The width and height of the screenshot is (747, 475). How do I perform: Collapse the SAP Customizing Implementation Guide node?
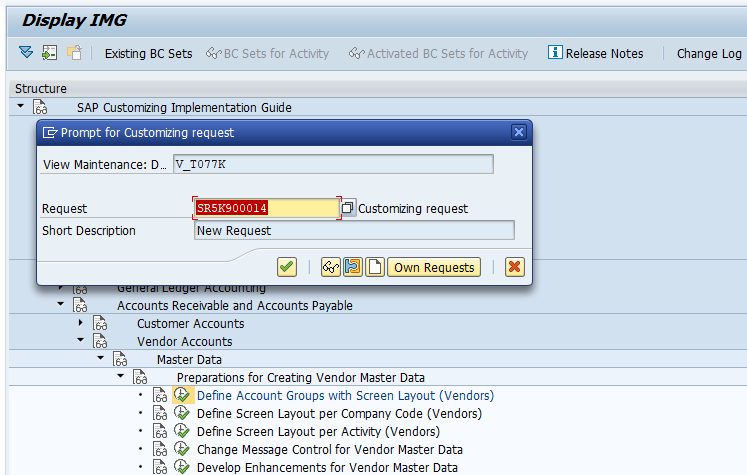[20, 106]
